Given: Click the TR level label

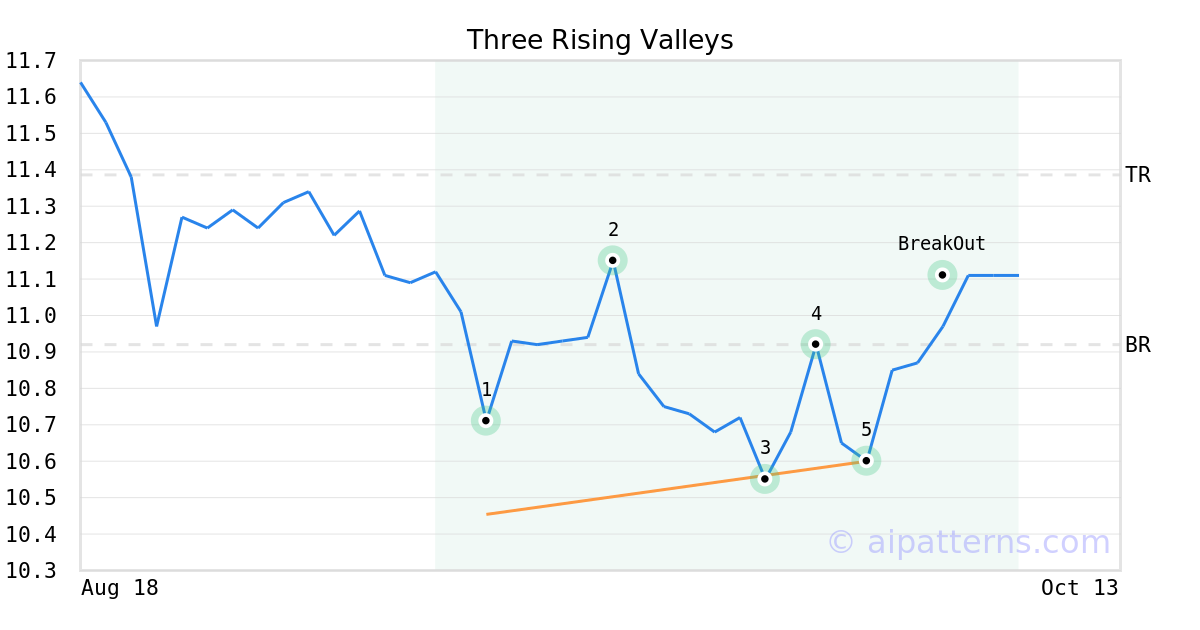Looking at the screenshot, I should tap(1138, 175).
